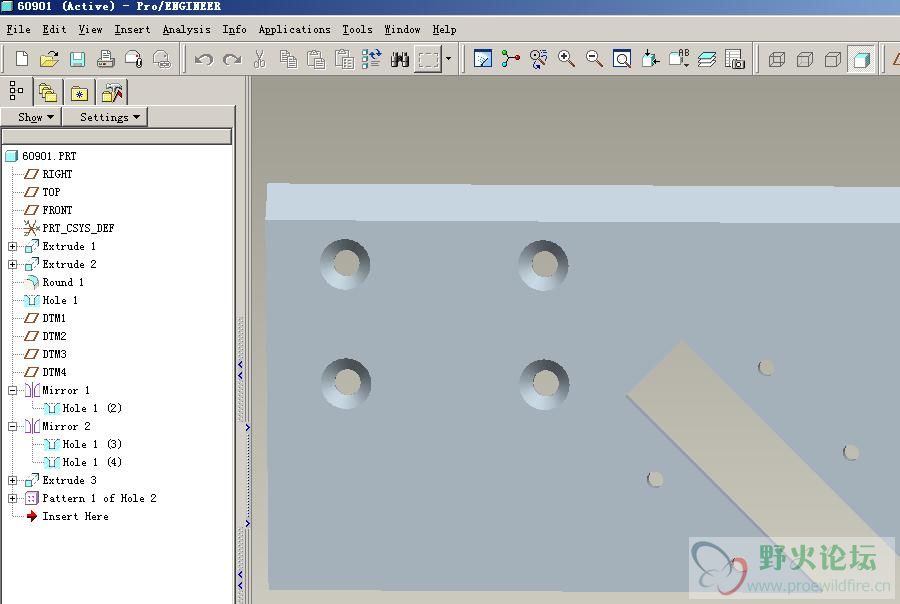The image size is (900, 604).
Task: Open the Analysis menu
Action: click(186, 29)
